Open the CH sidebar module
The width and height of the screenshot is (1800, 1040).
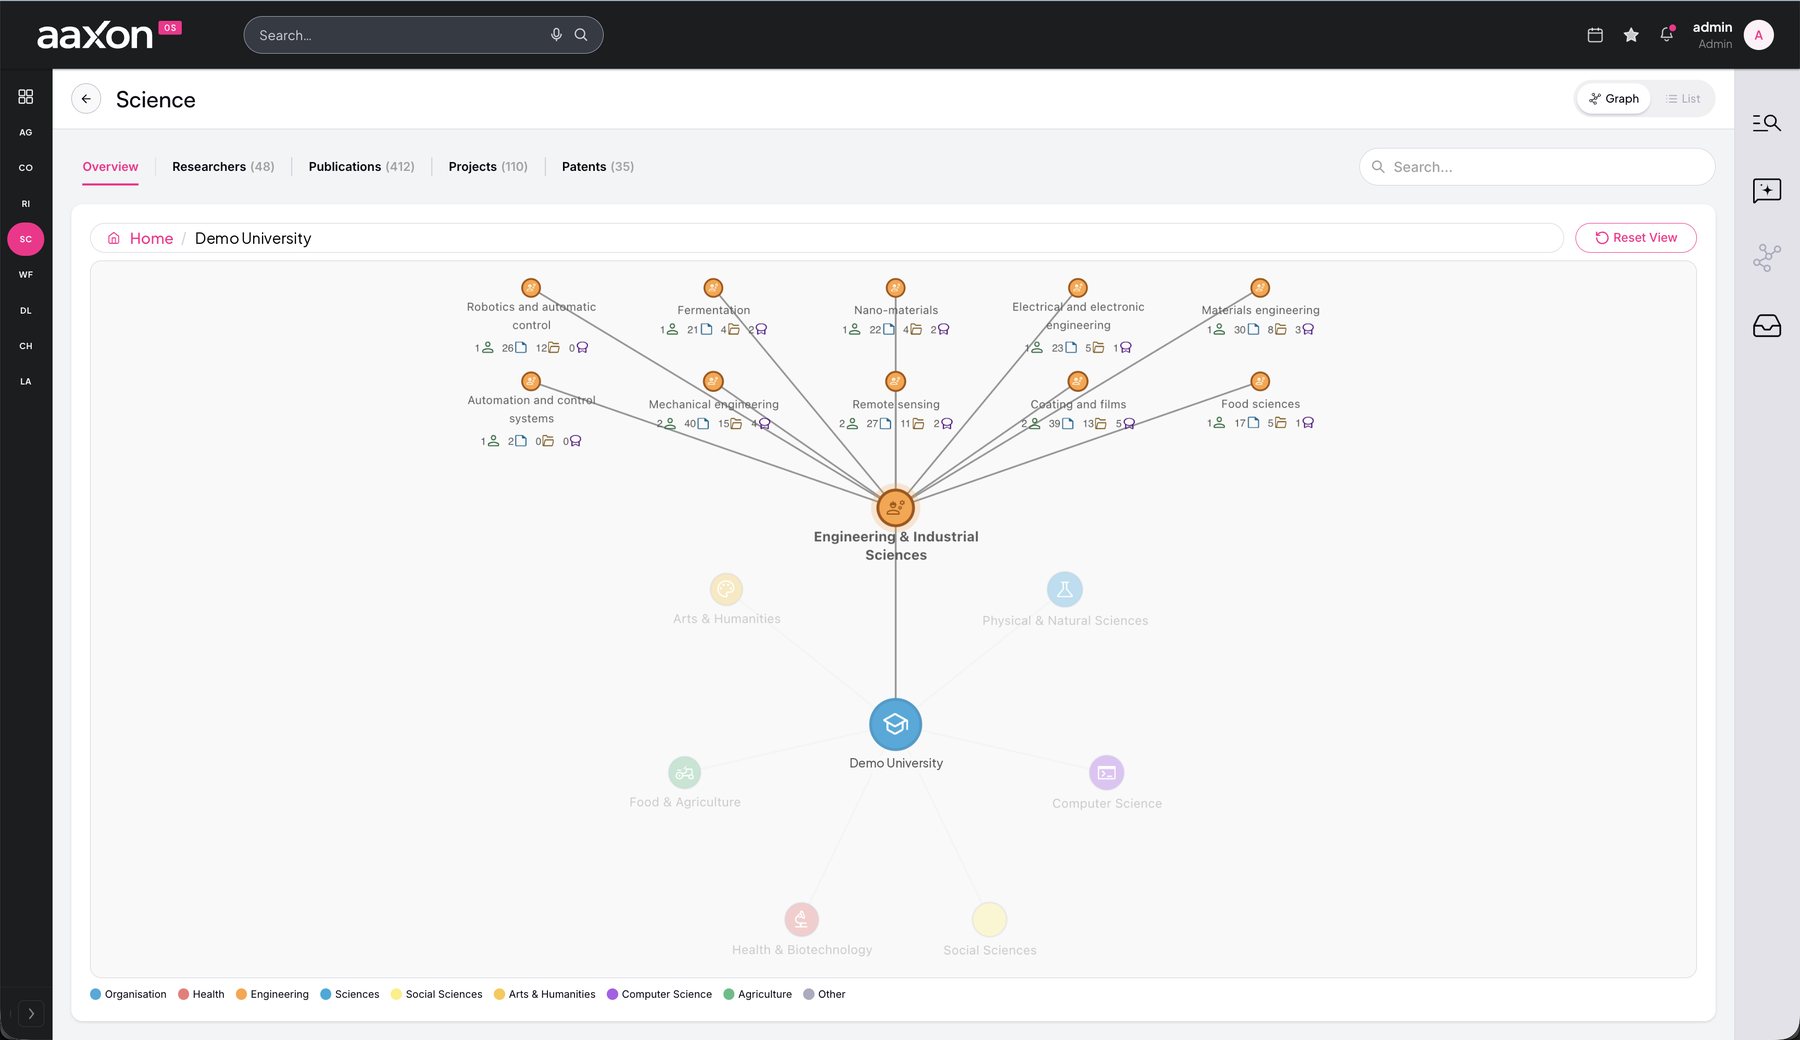coord(26,346)
